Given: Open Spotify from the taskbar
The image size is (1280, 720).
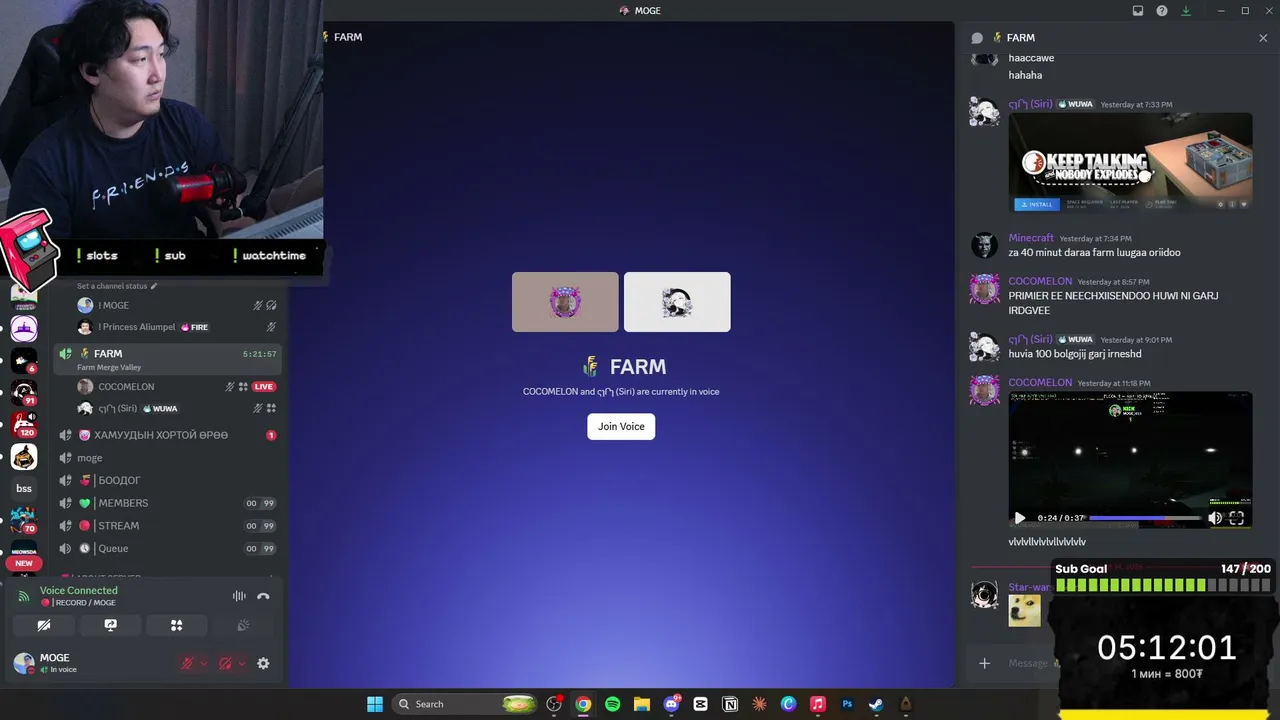Looking at the screenshot, I should pyautogui.click(x=613, y=704).
